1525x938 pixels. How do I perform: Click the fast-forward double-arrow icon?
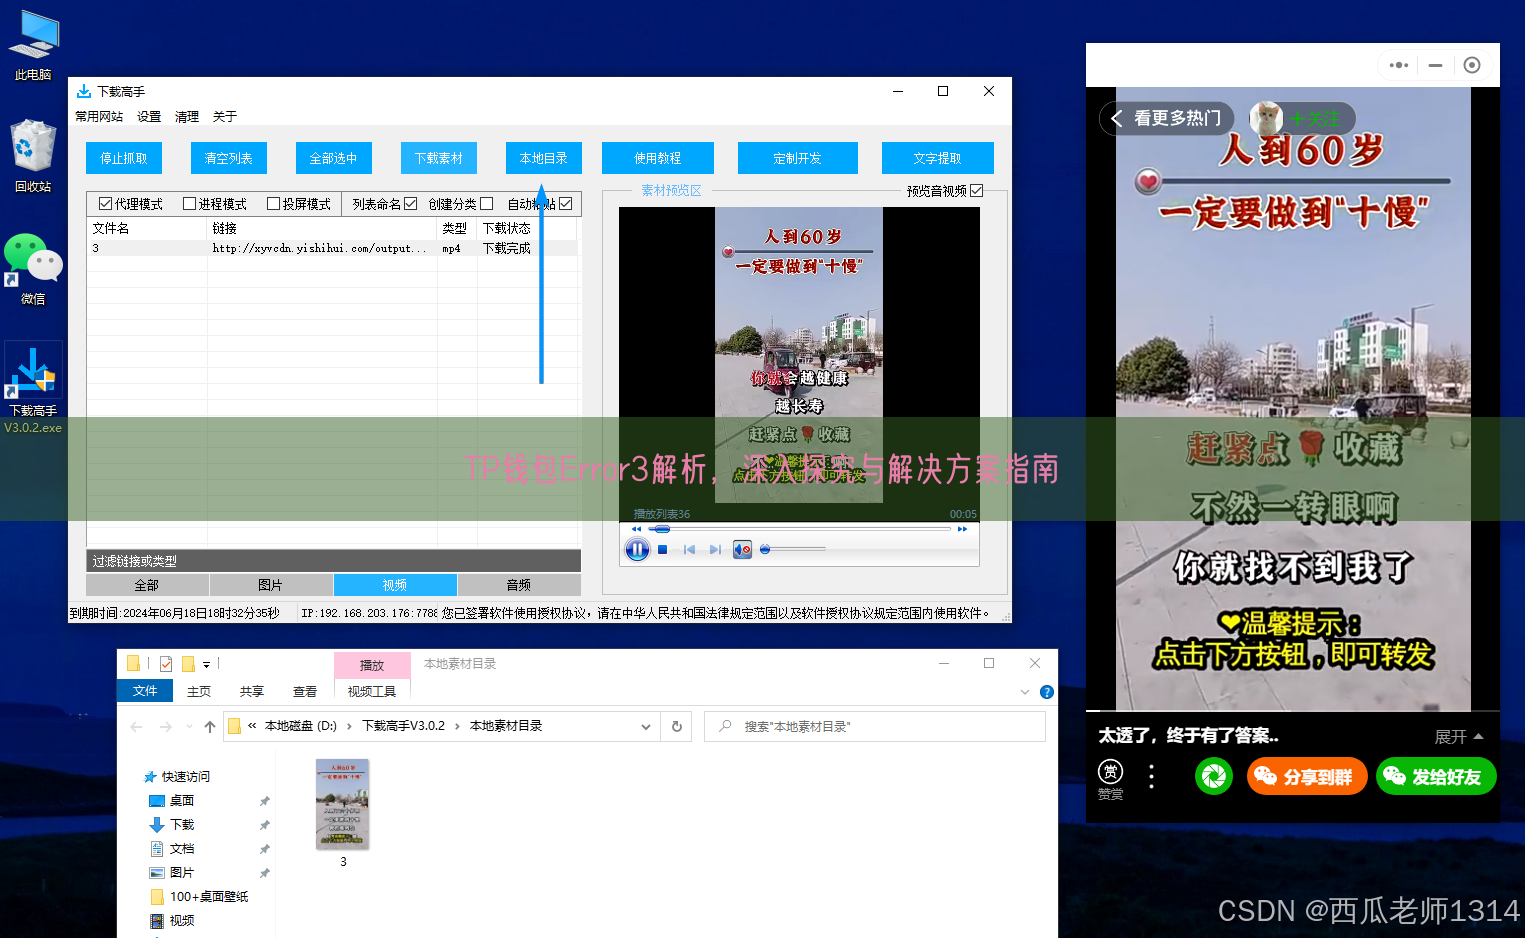(962, 529)
